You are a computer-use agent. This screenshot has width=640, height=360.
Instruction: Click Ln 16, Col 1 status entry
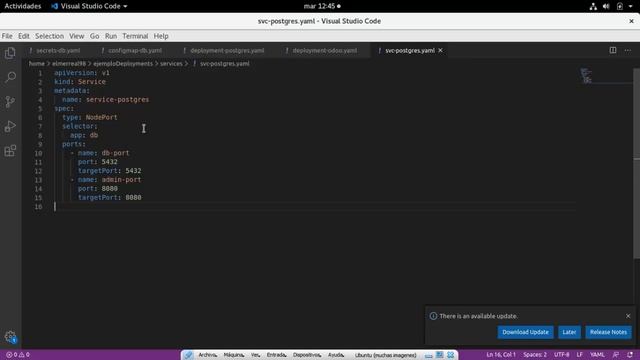pyautogui.click(x=501, y=355)
